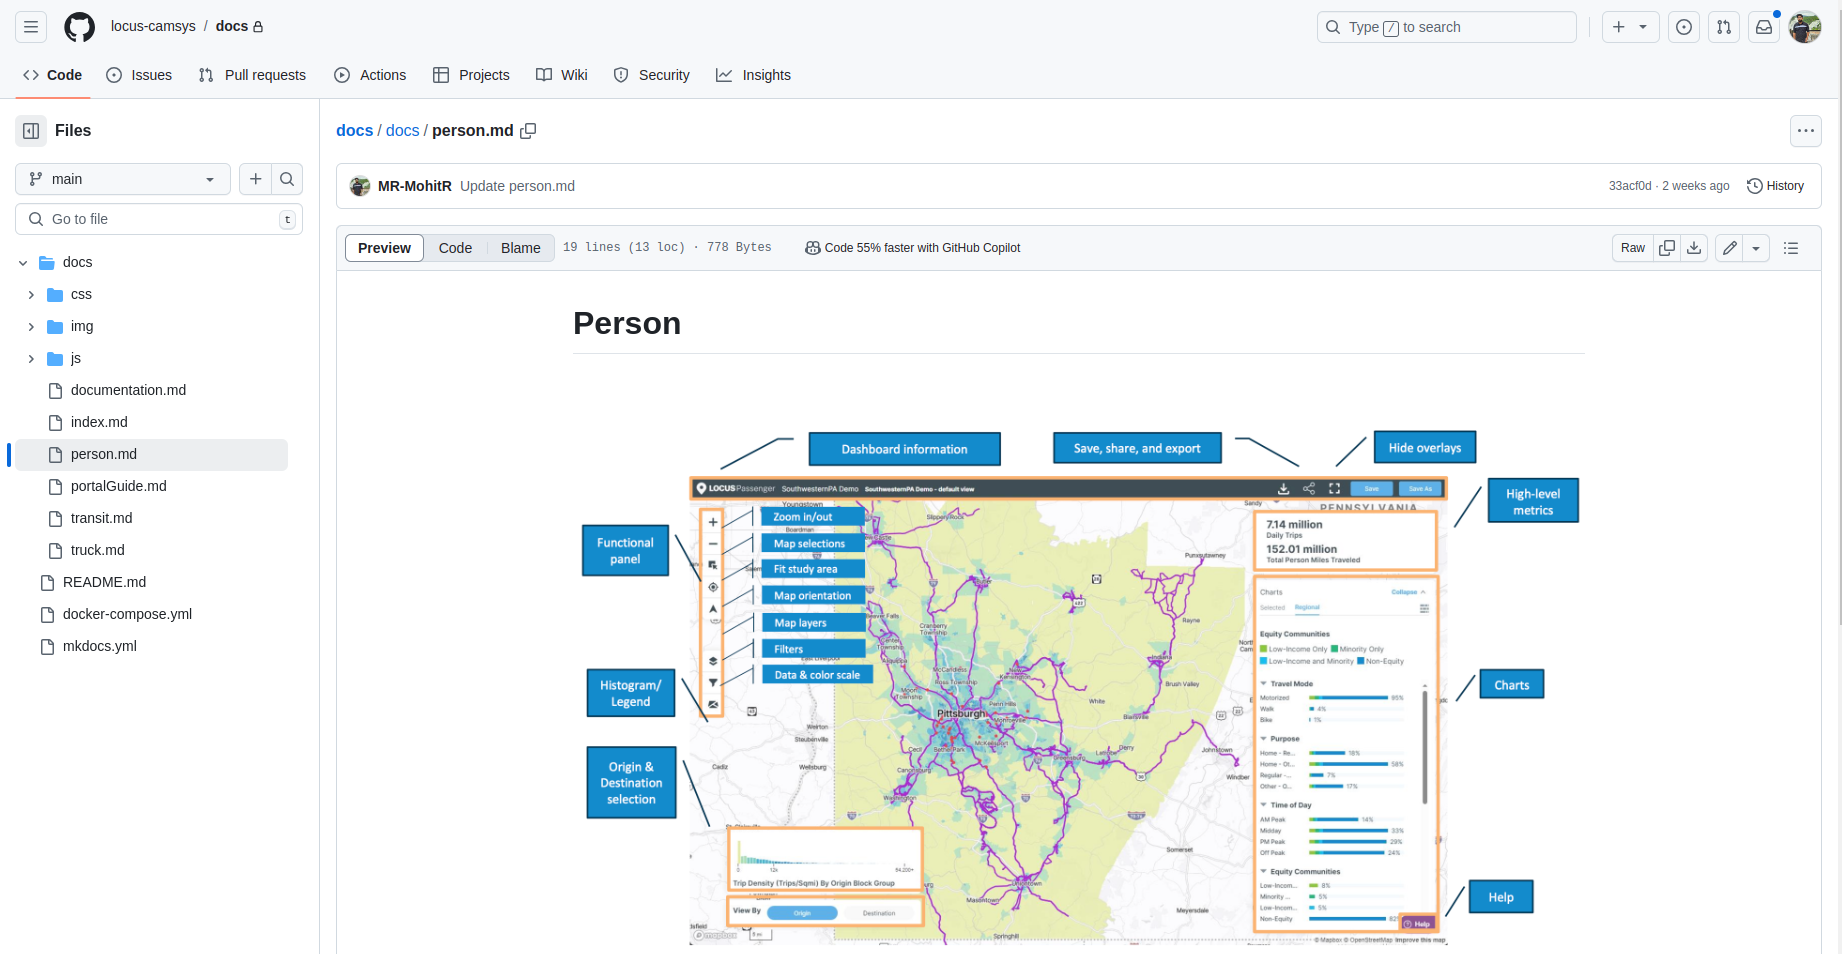Copy the person.md file path

click(x=528, y=131)
